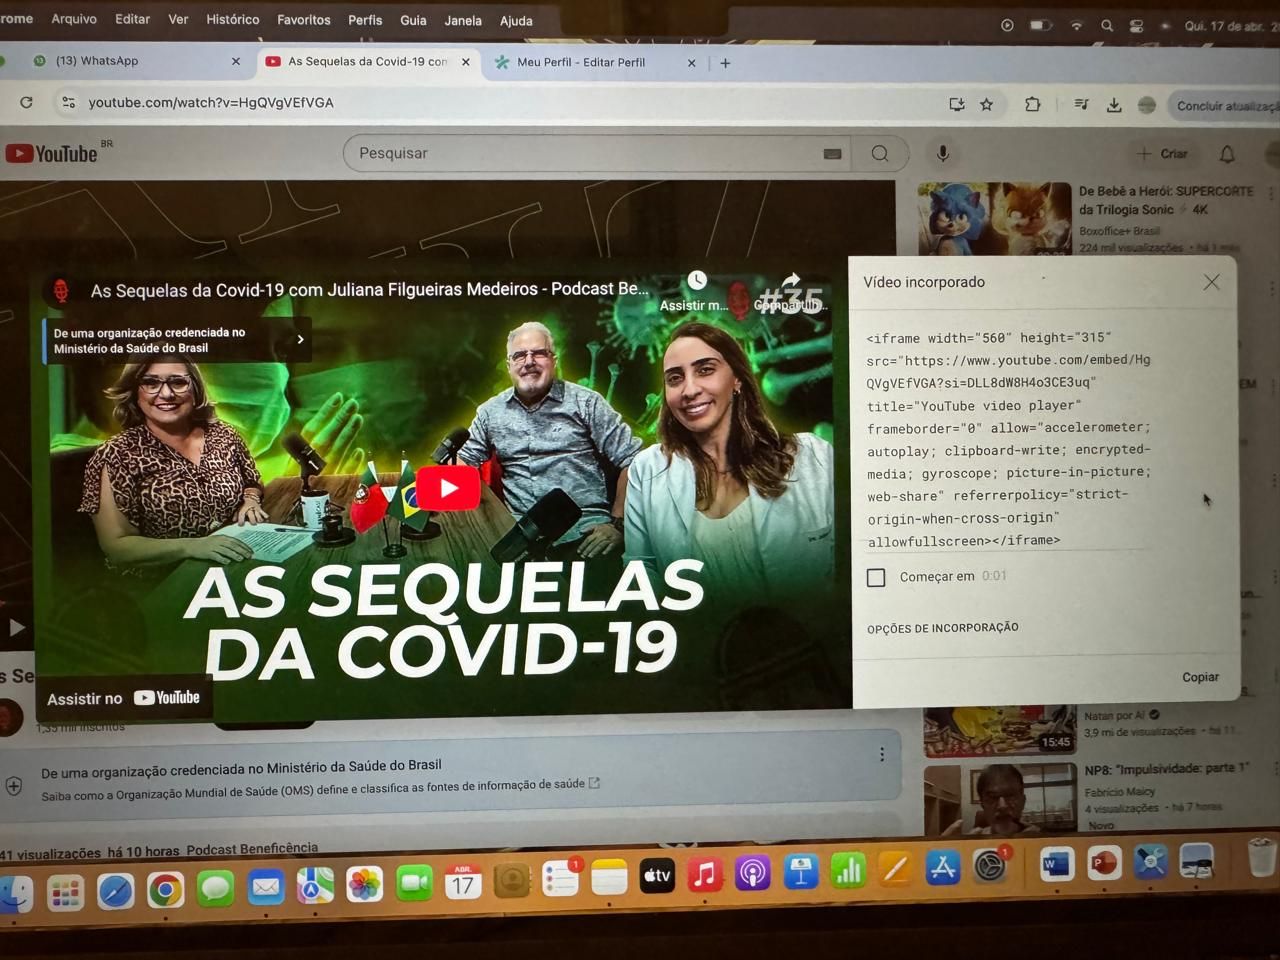Open the Editar menu
The width and height of the screenshot is (1280, 960).
[132, 19]
